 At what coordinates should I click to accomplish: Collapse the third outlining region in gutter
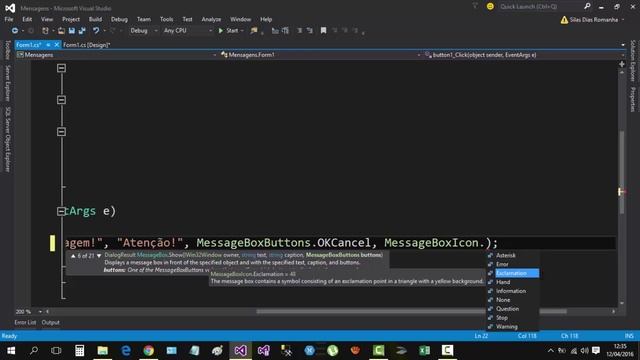pyautogui.click(x=61, y=131)
